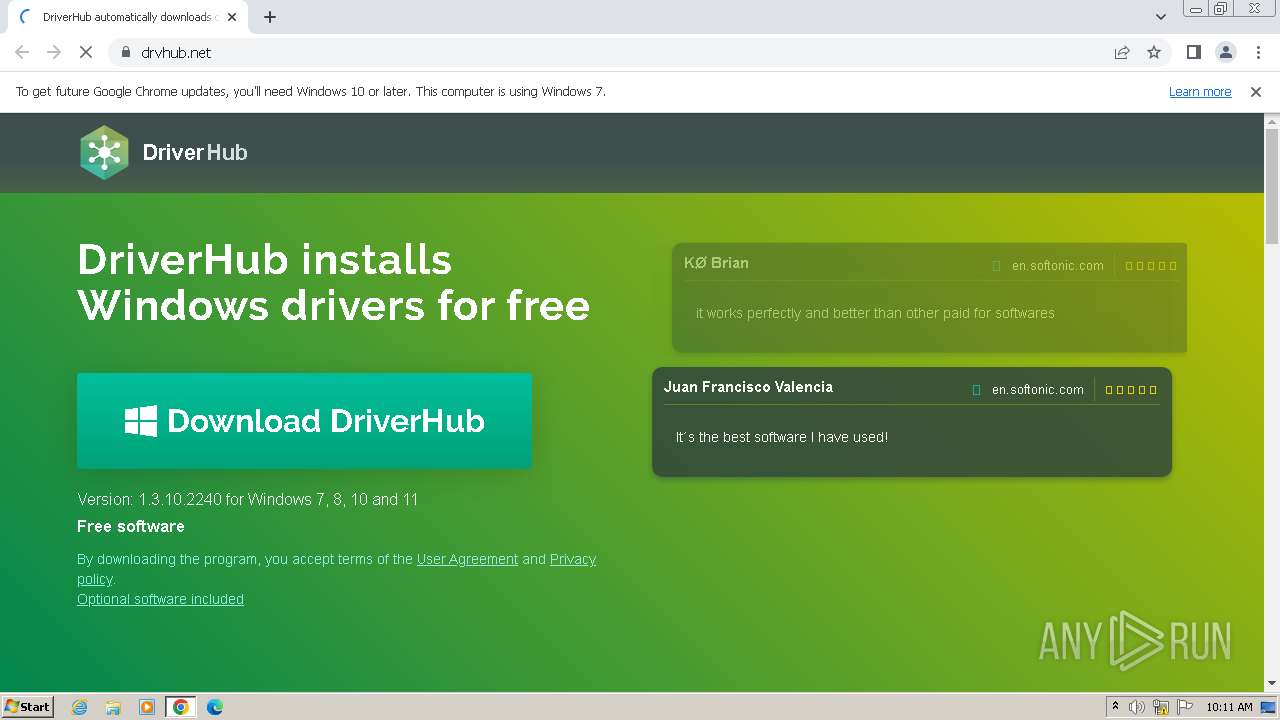Image resolution: width=1280 pixels, height=720 pixels.
Task: Open the Optional software included link
Action: point(160,599)
